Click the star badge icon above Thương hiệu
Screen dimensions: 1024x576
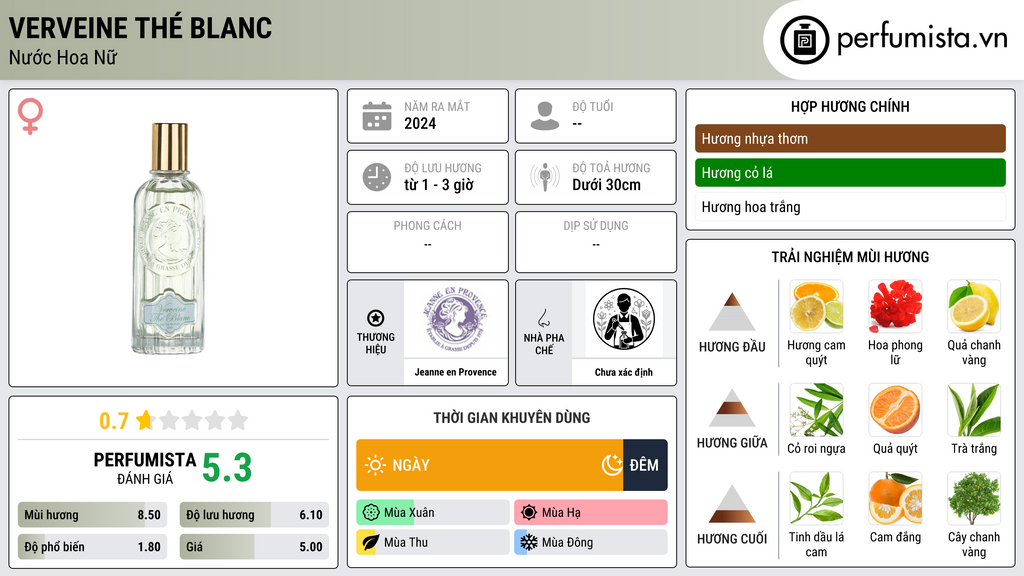point(376,318)
